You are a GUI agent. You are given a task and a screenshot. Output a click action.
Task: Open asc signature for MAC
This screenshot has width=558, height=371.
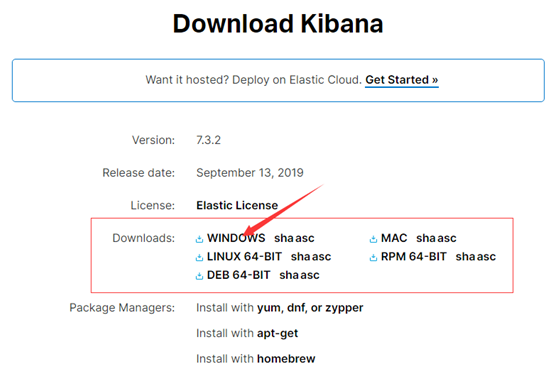click(447, 238)
